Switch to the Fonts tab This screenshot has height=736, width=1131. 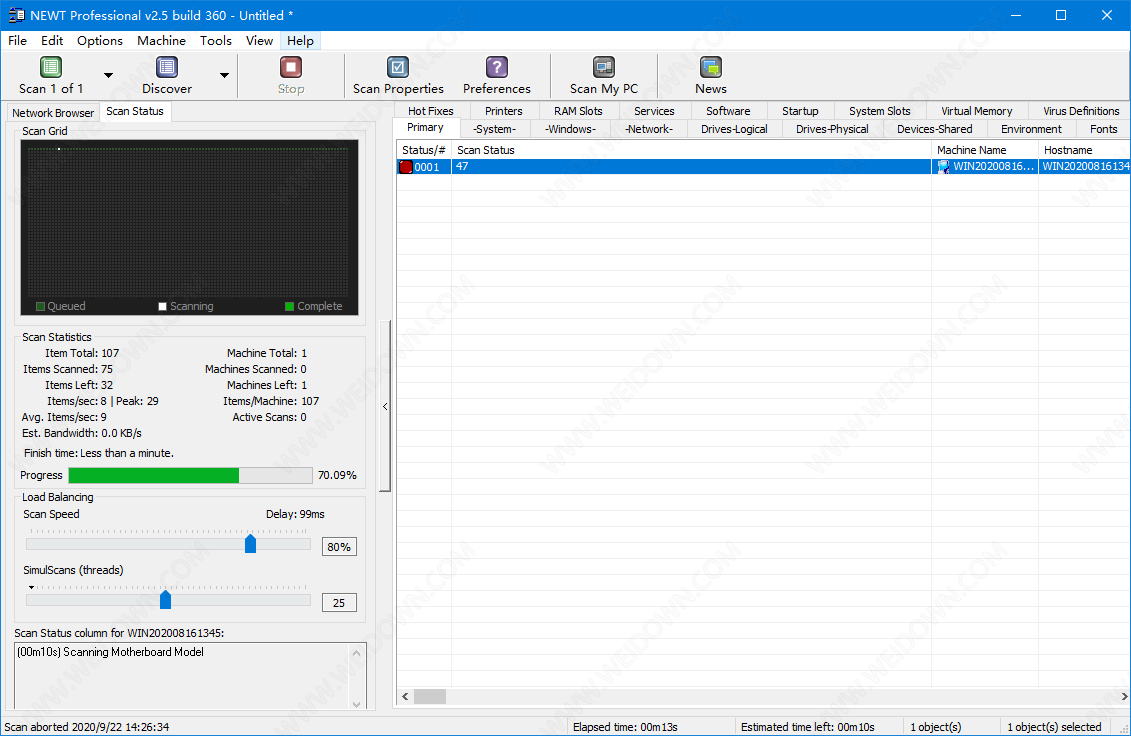tap(1103, 129)
